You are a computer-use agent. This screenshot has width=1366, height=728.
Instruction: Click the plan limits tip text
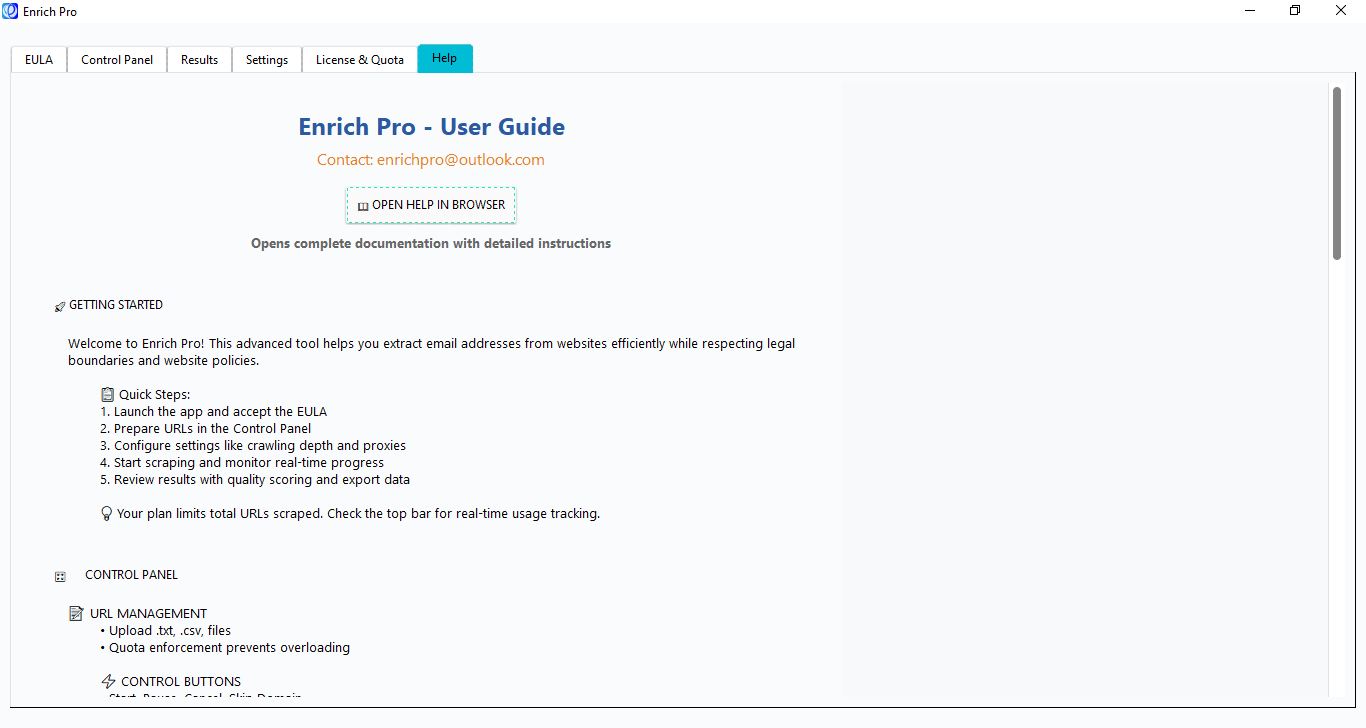(358, 514)
